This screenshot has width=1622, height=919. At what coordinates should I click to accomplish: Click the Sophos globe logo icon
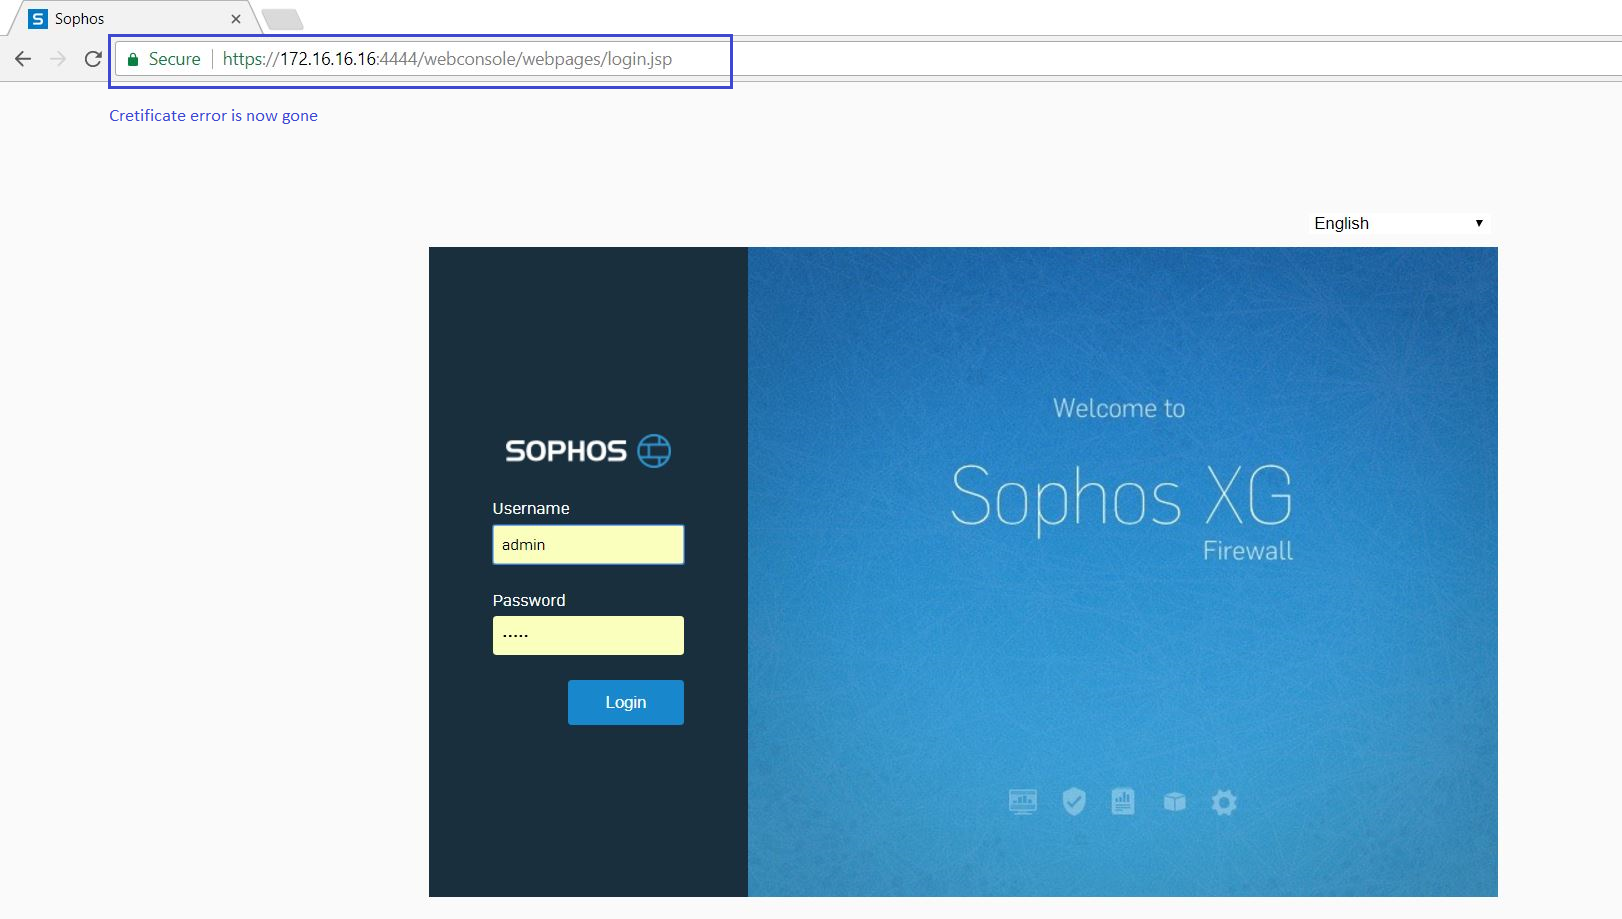pyautogui.click(x=654, y=451)
